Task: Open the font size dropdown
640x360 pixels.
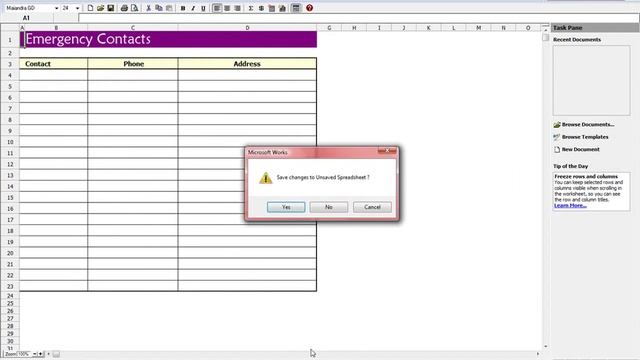Action: tap(77, 8)
